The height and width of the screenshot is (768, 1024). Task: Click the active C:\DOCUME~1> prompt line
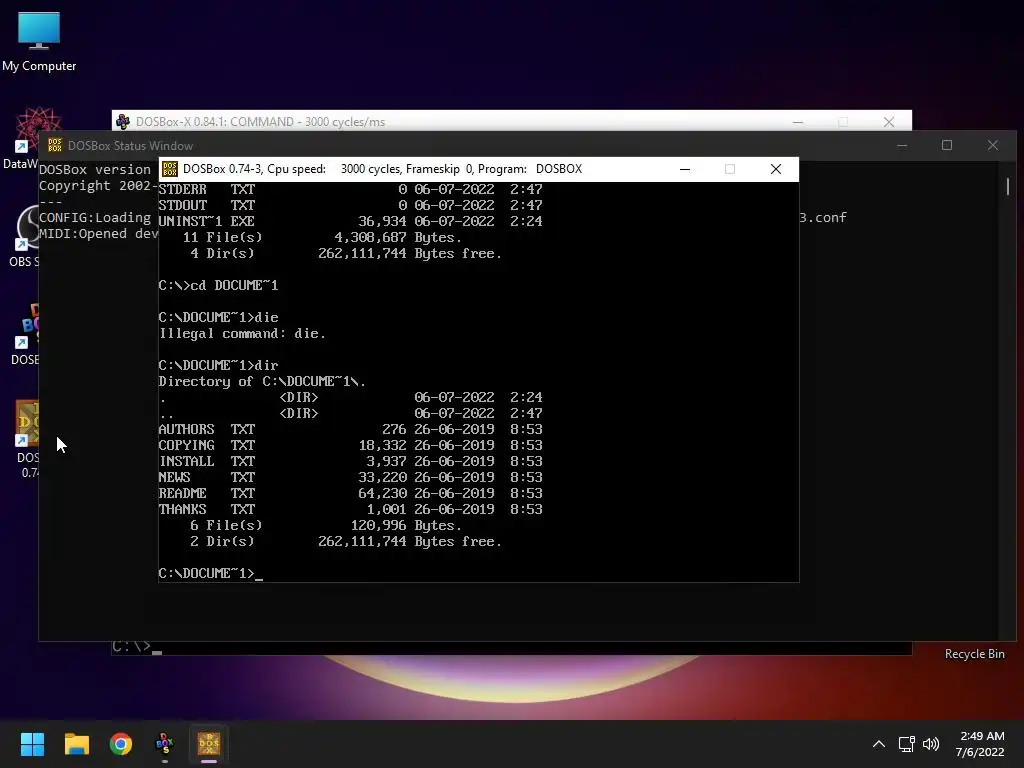(210, 573)
